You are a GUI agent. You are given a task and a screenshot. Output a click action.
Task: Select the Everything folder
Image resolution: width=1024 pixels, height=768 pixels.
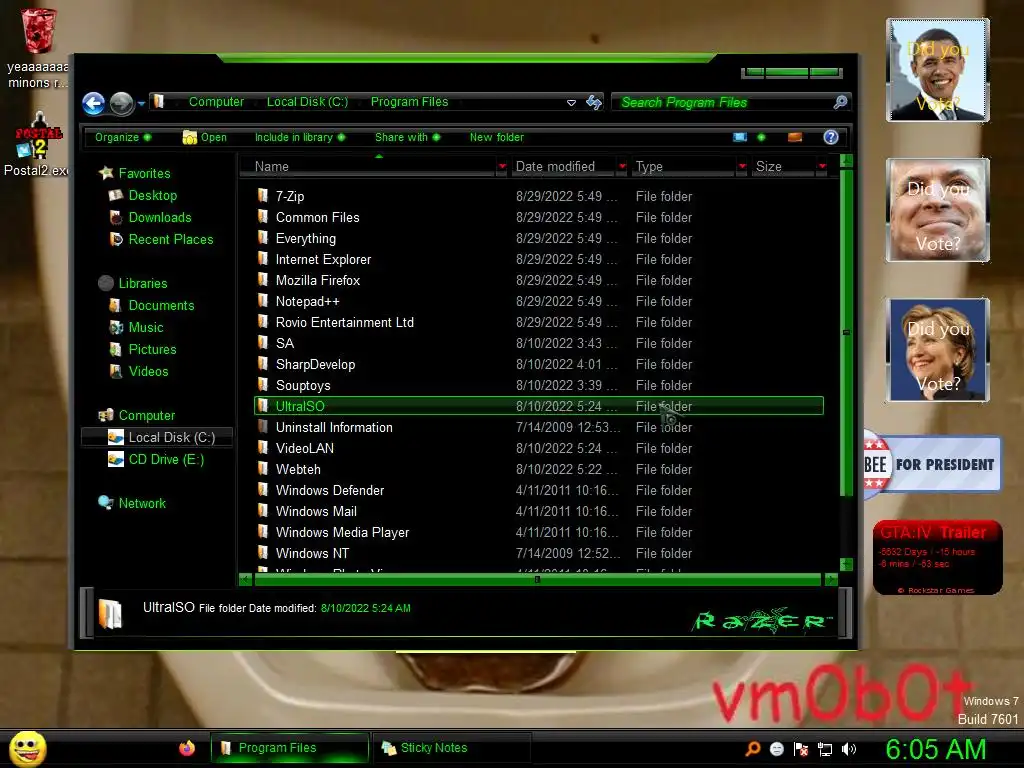coord(306,238)
